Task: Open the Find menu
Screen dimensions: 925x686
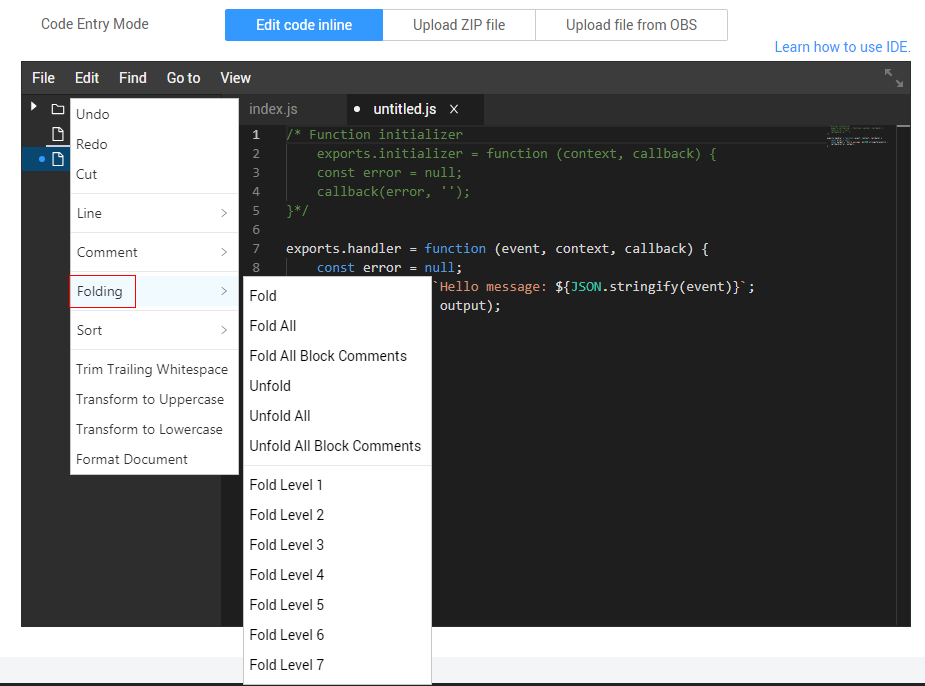Action: pos(133,78)
